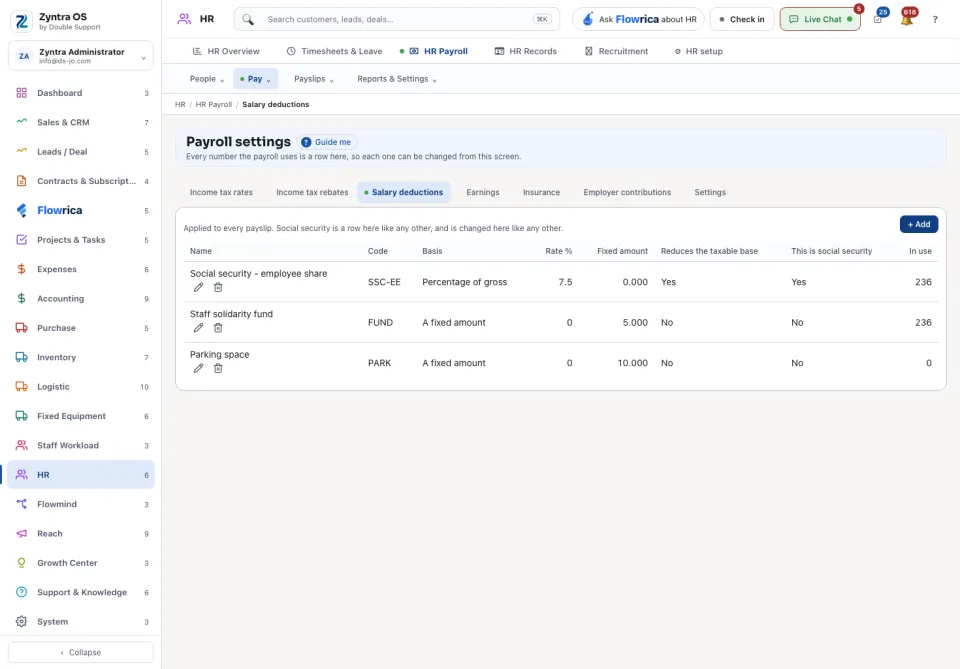Viewport: 960px width, 669px height.
Task: Delete the Staff solidarity fund row
Action: (x=218, y=327)
